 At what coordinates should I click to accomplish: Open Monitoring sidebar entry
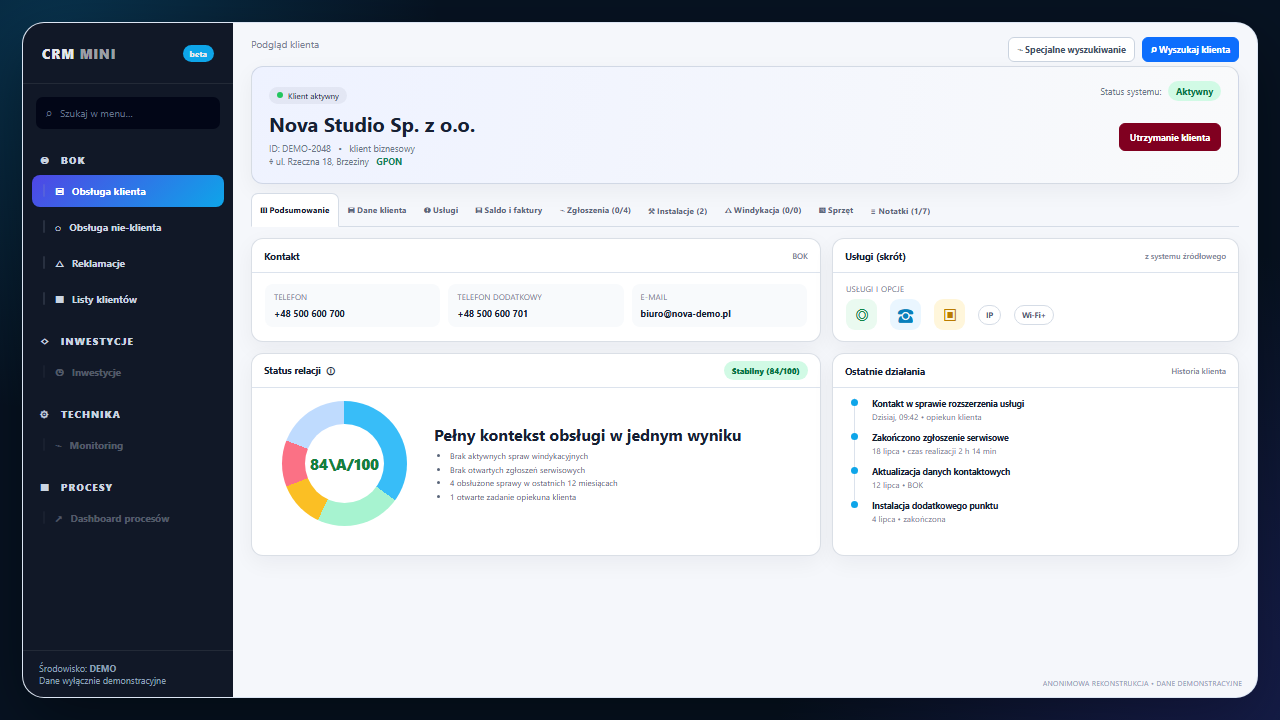(128, 446)
